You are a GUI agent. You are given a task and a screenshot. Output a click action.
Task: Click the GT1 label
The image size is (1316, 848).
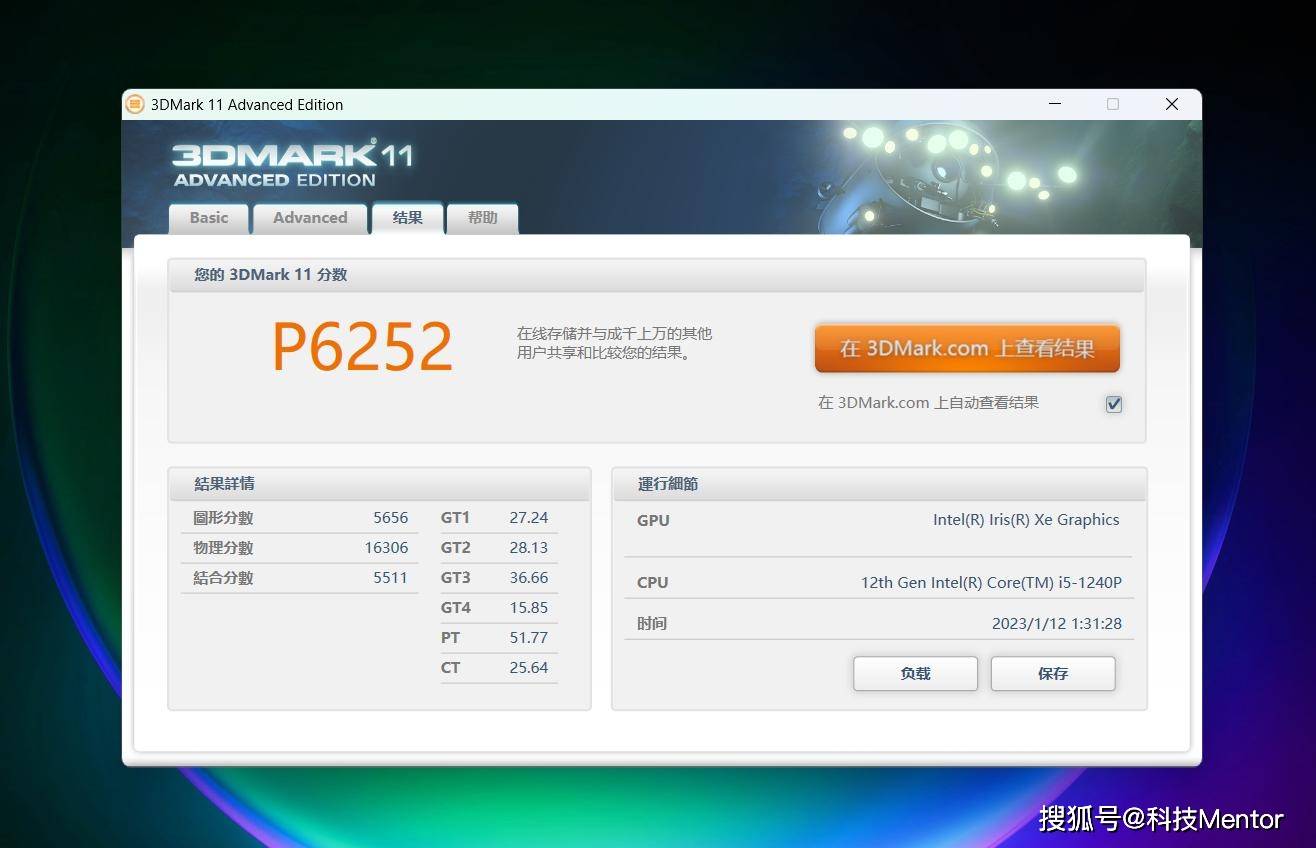pos(455,518)
